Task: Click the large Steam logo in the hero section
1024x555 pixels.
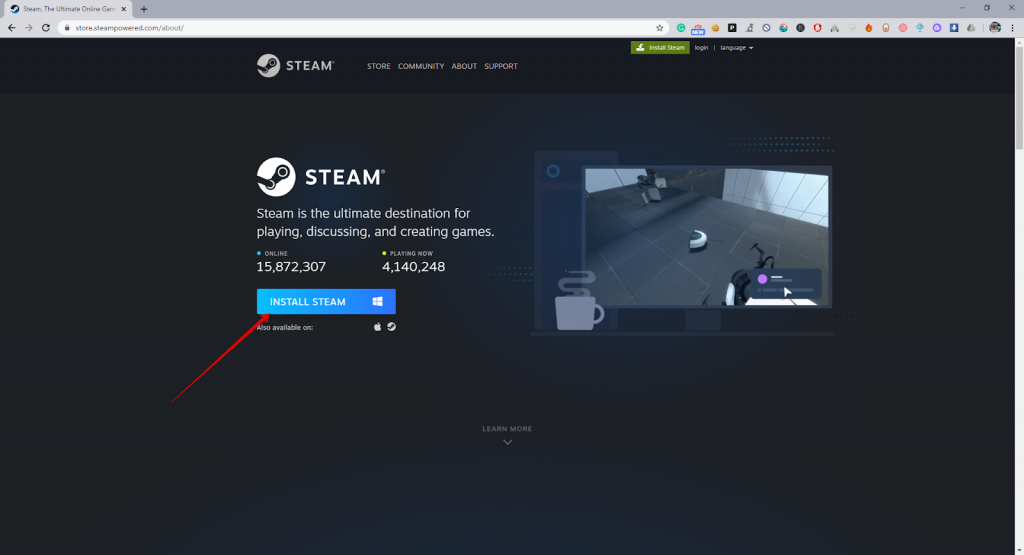Action: (321, 177)
